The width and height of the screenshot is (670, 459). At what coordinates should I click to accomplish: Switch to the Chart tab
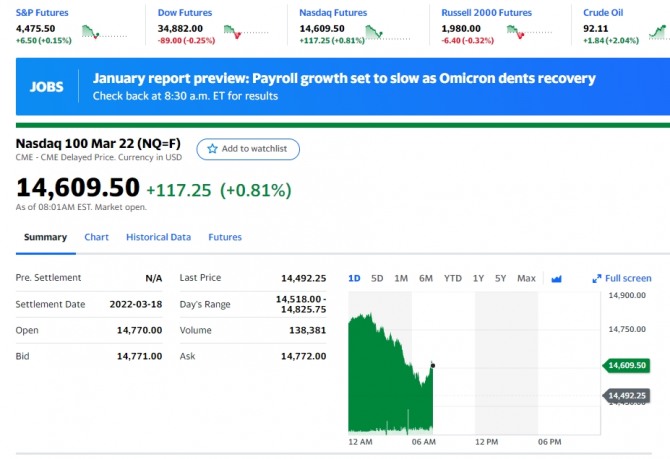pos(96,237)
